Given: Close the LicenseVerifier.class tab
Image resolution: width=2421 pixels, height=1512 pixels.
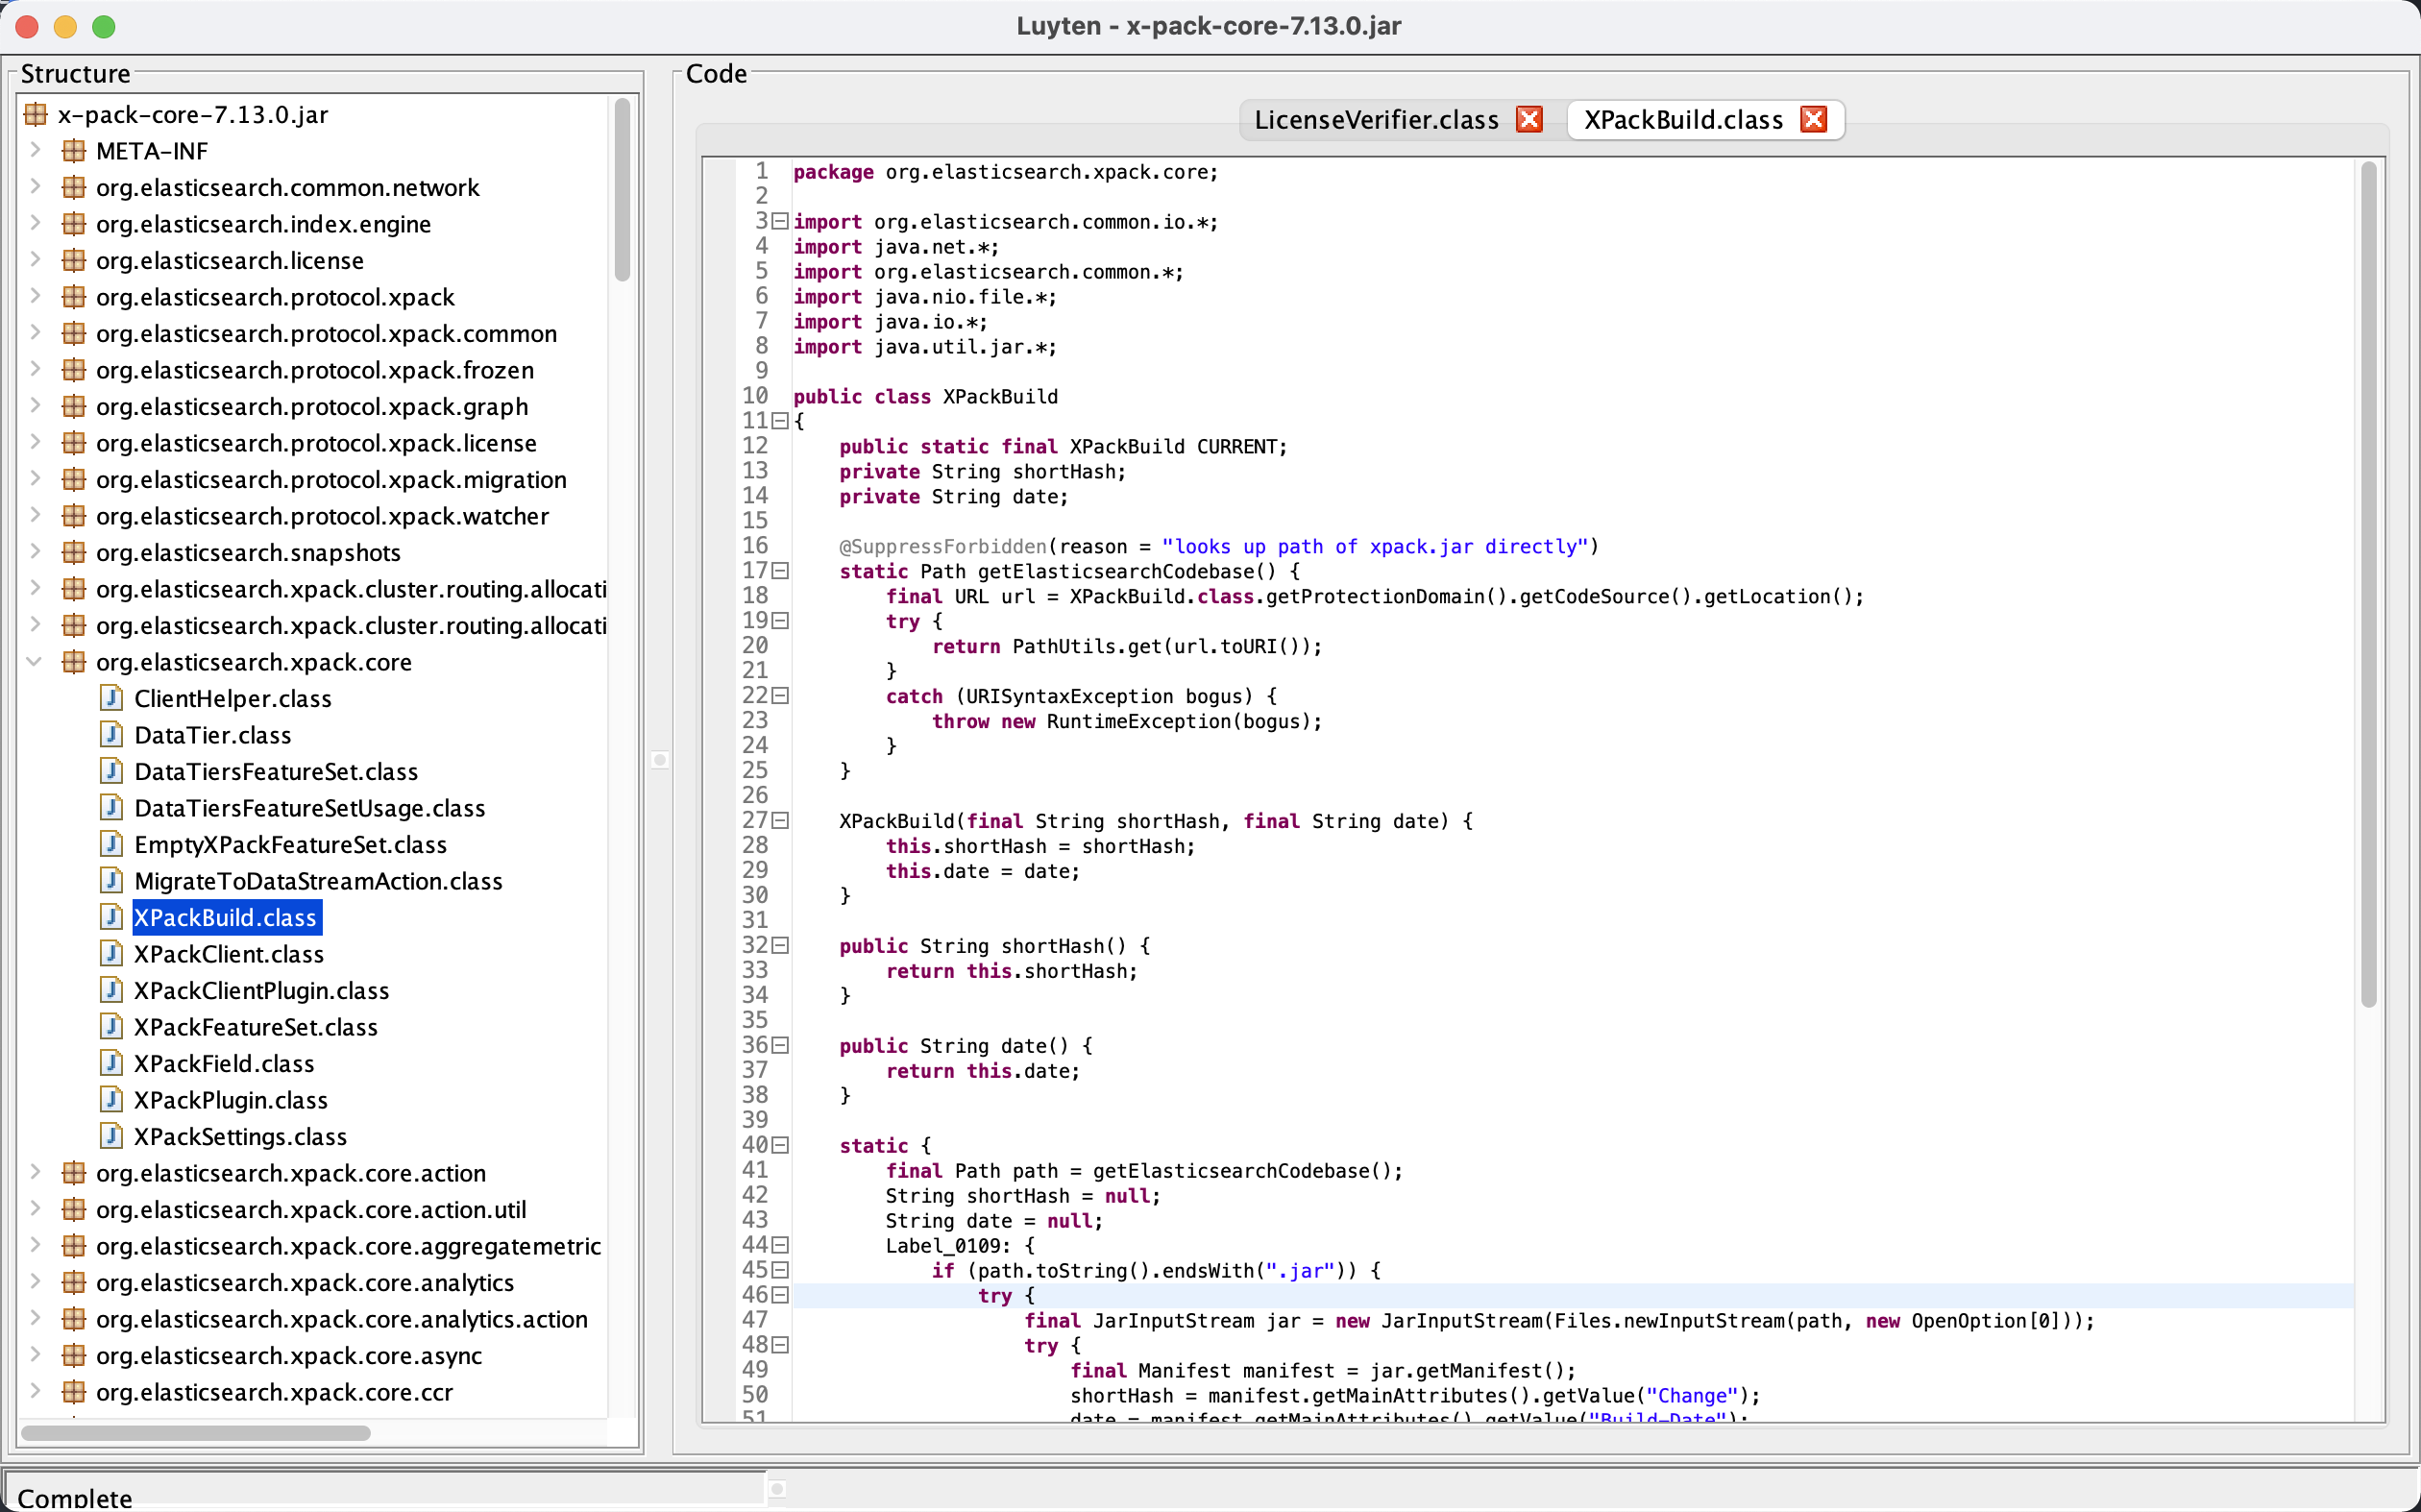Looking at the screenshot, I should [1529, 119].
